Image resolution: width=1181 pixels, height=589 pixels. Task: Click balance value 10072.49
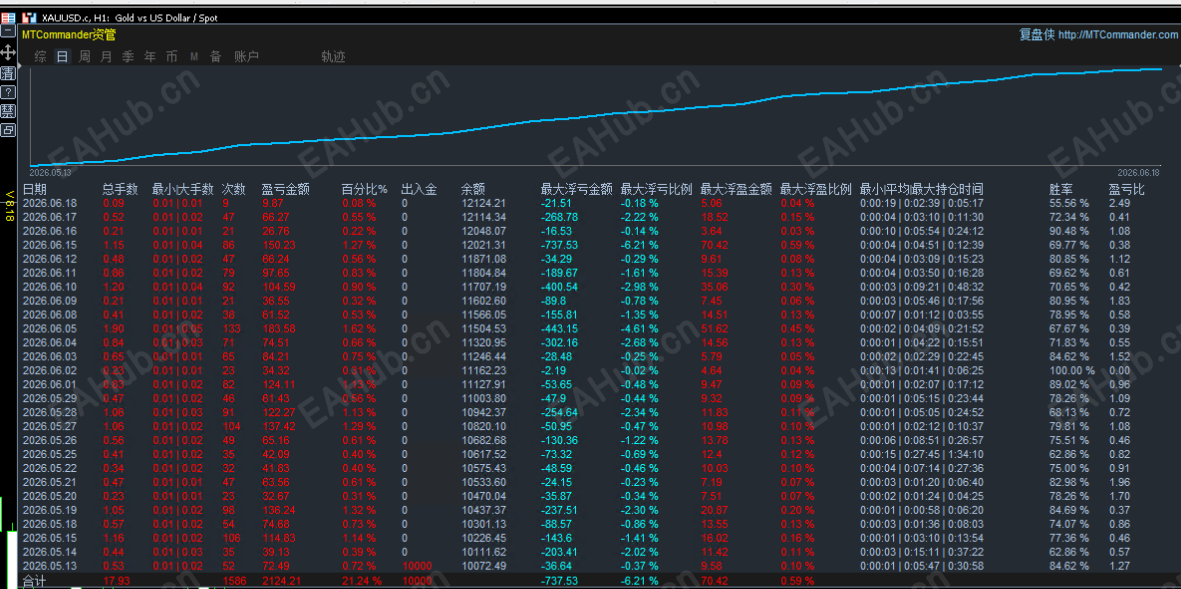coord(484,566)
